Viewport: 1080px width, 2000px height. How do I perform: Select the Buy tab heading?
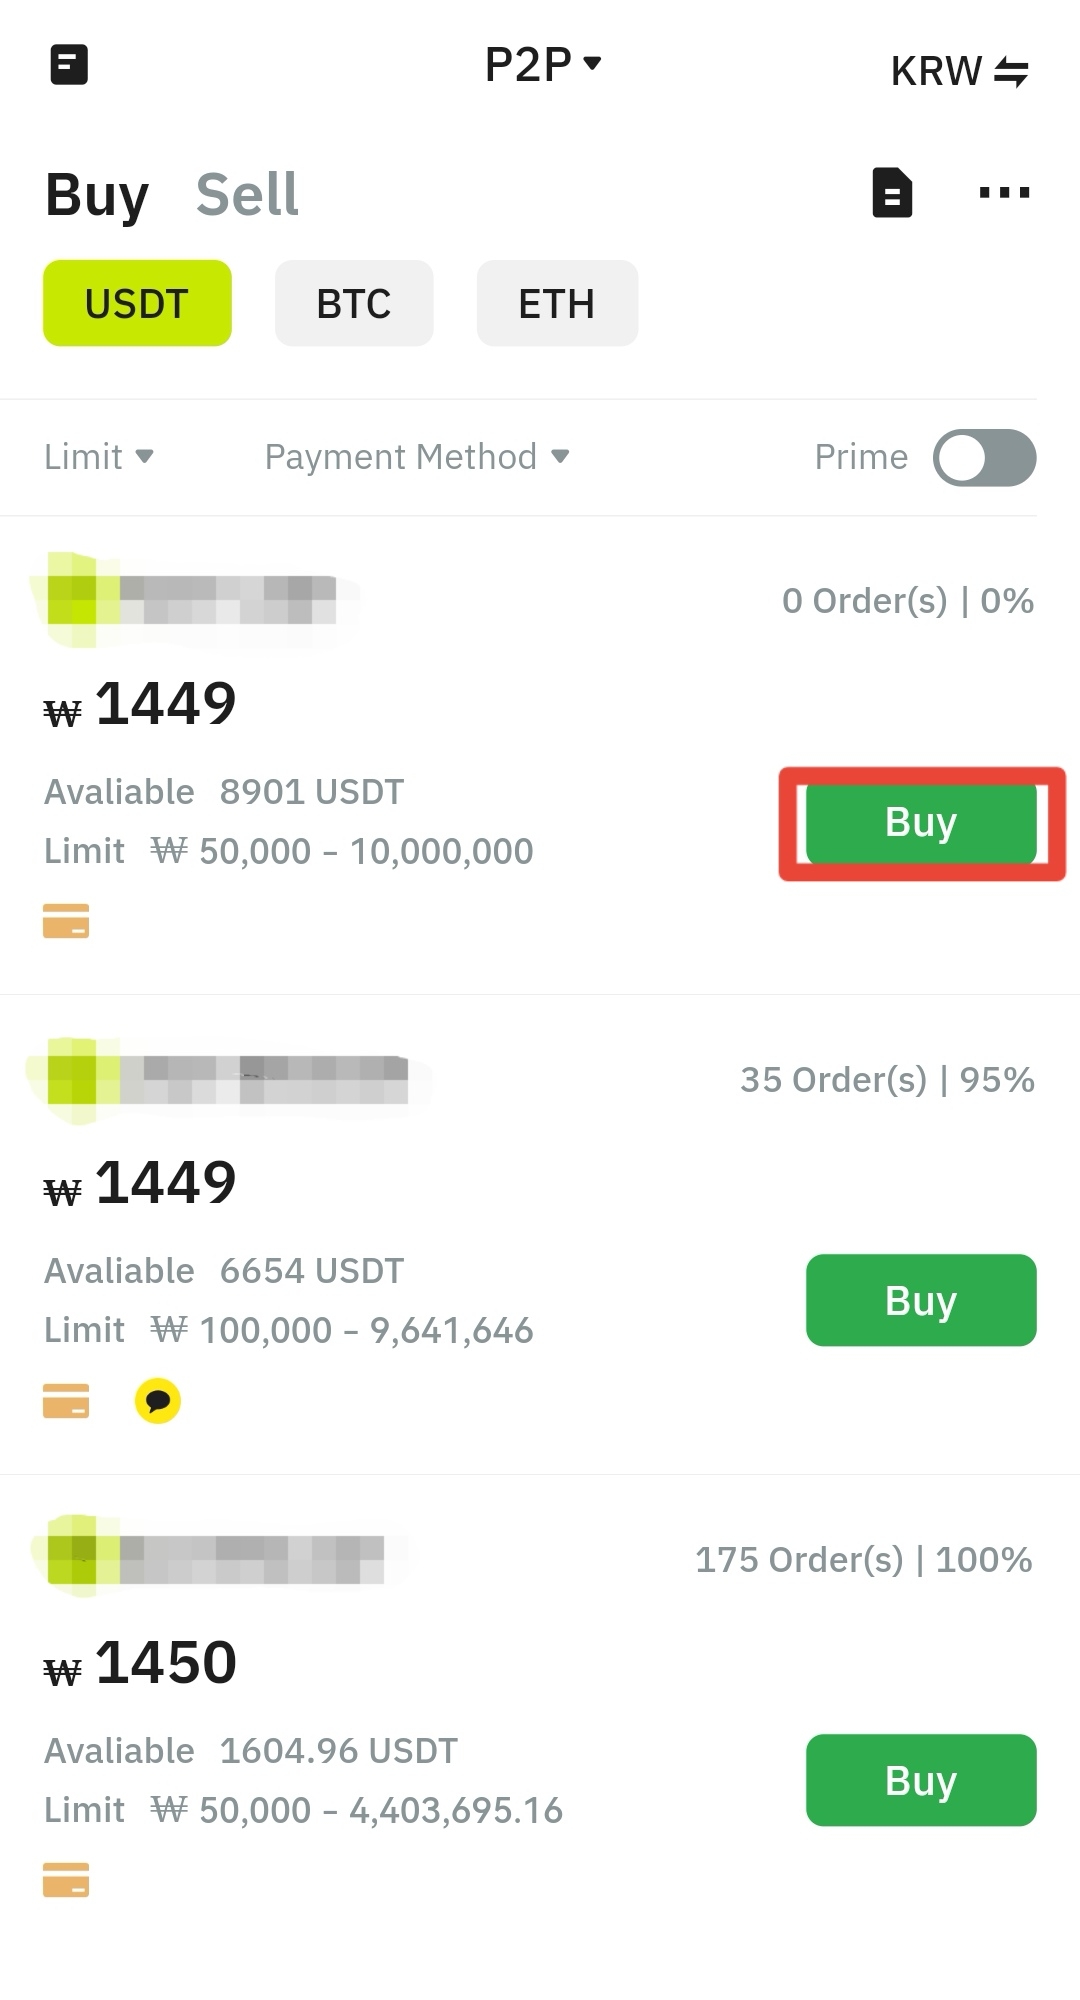97,194
